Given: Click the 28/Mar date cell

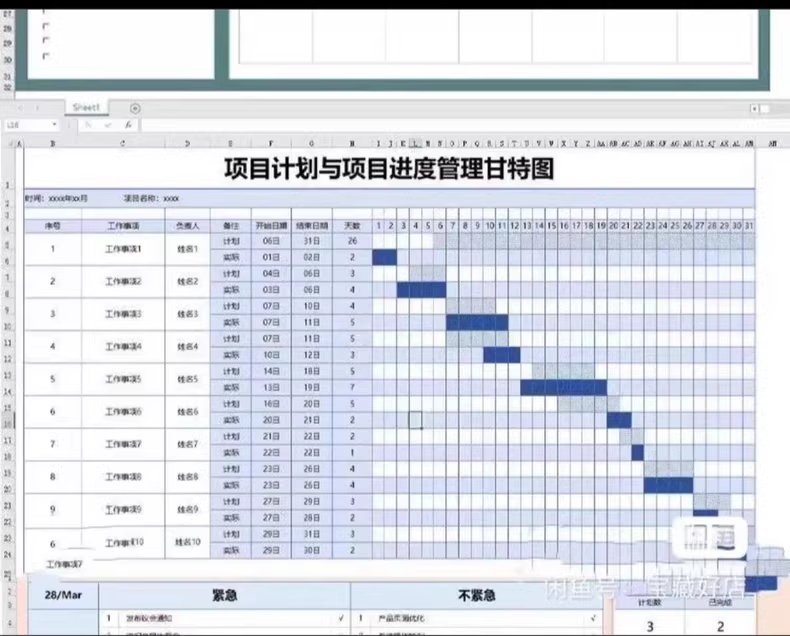Looking at the screenshot, I should point(63,595).
